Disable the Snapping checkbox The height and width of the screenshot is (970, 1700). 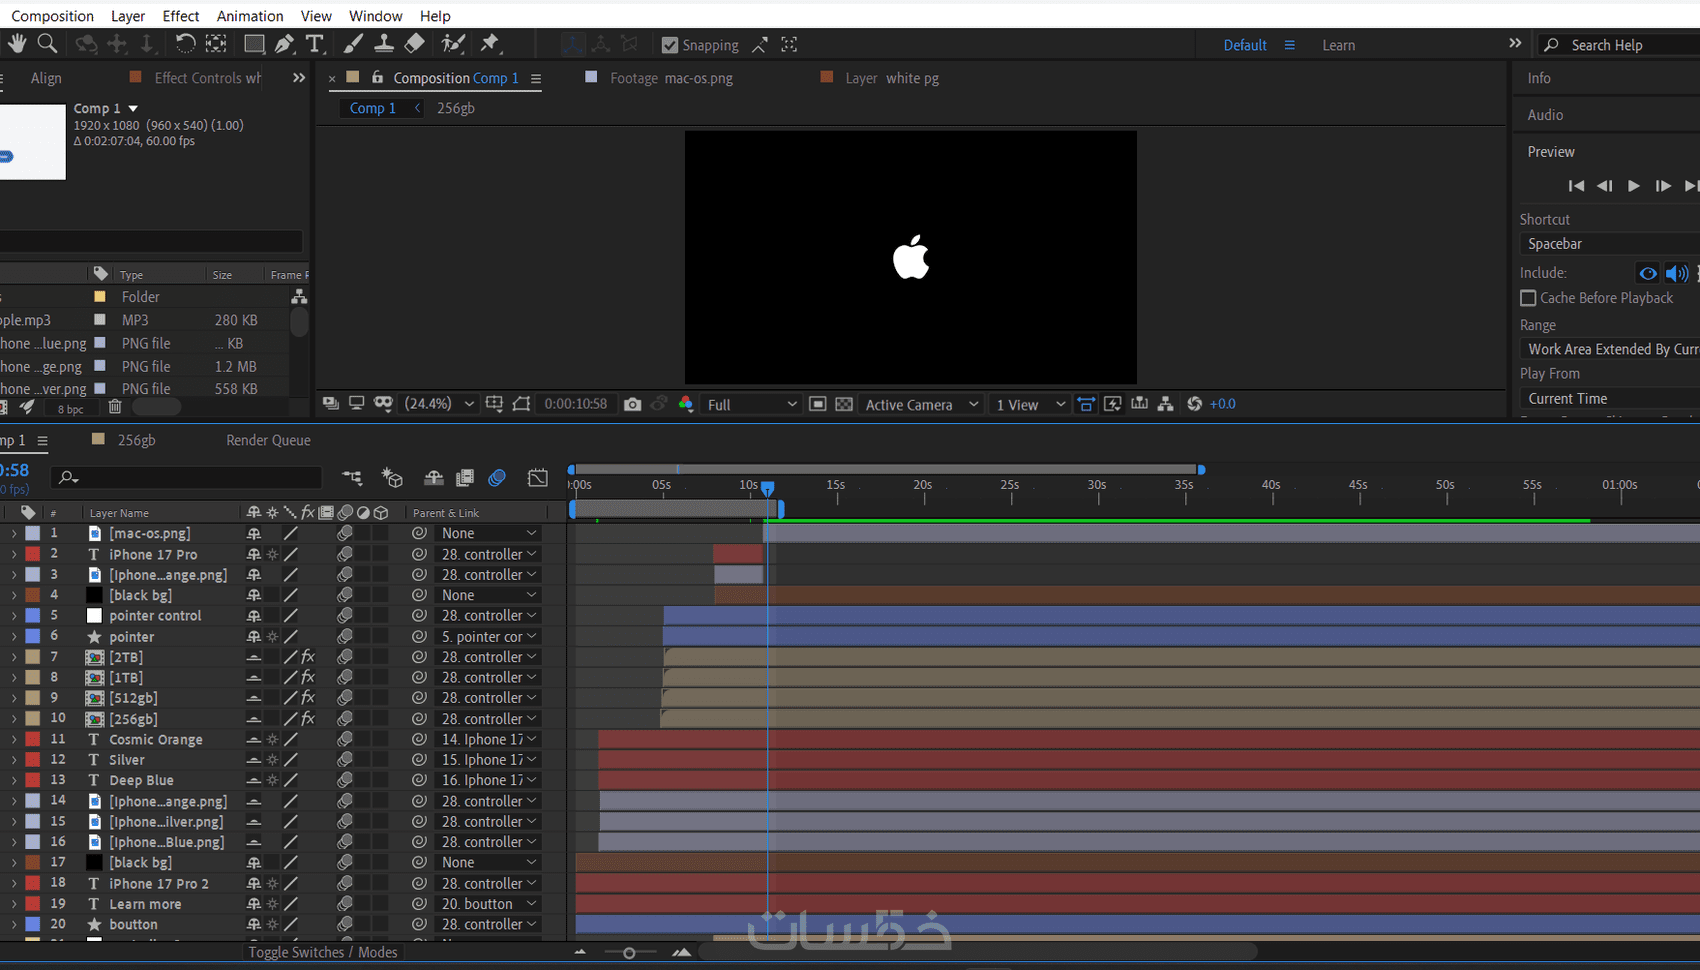[670, 45]
